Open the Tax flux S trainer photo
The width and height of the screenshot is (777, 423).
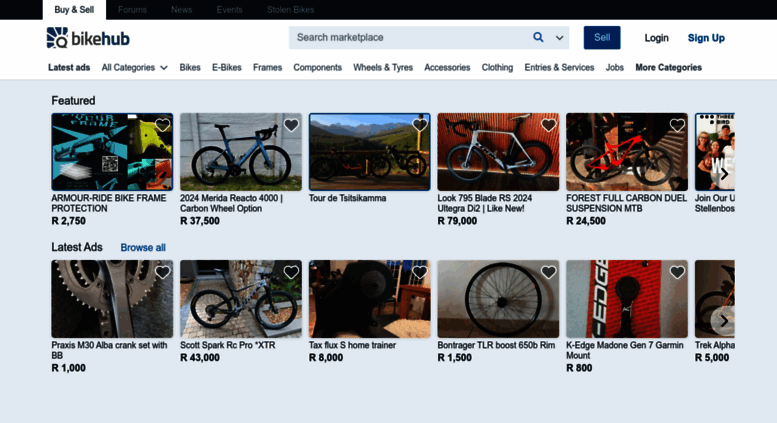pyautogui.click(x=370, y=299)
